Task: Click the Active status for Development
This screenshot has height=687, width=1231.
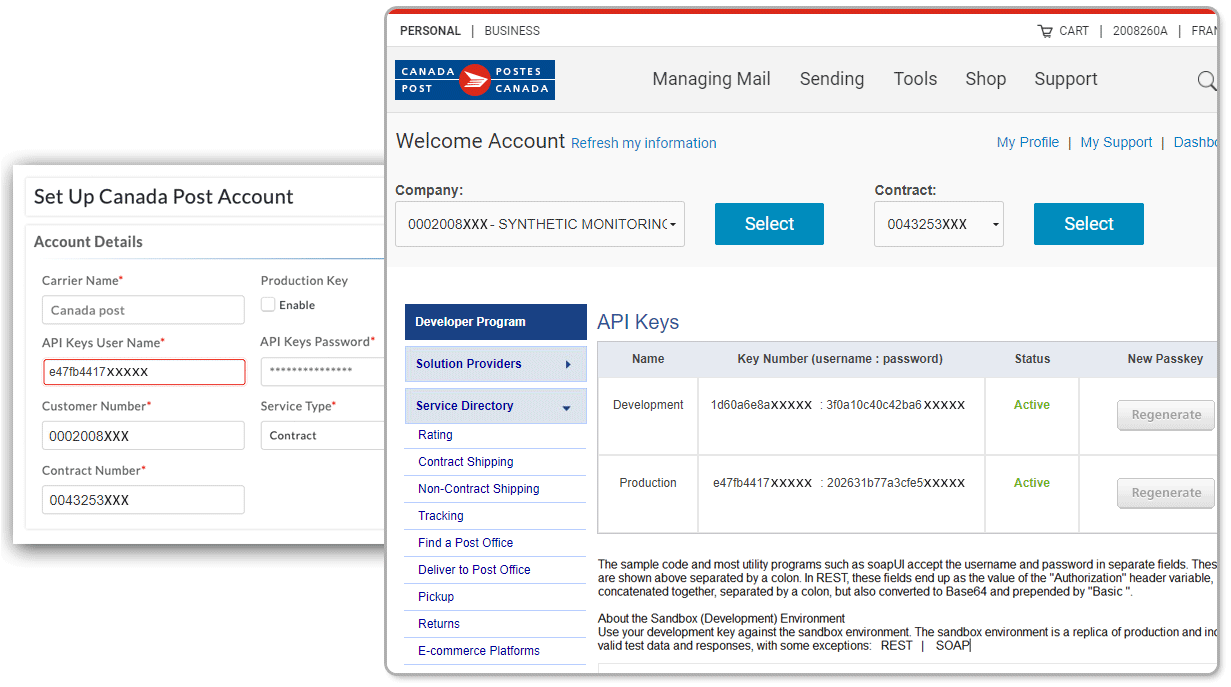Action: point(1032,405)
